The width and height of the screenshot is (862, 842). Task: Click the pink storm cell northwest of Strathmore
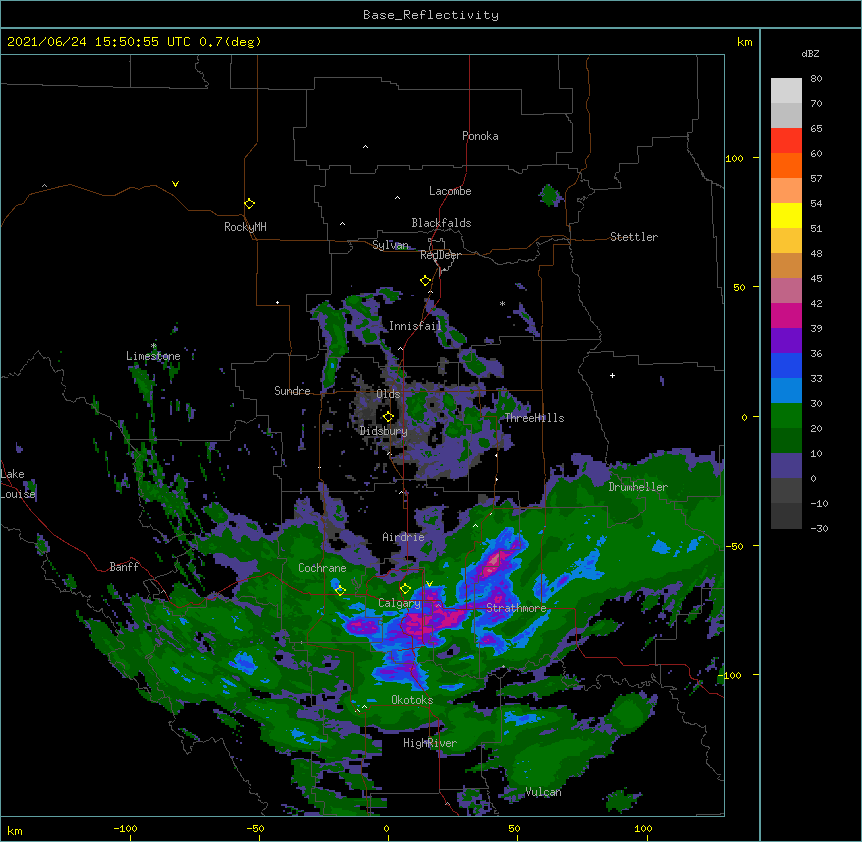tap(496, 561)
